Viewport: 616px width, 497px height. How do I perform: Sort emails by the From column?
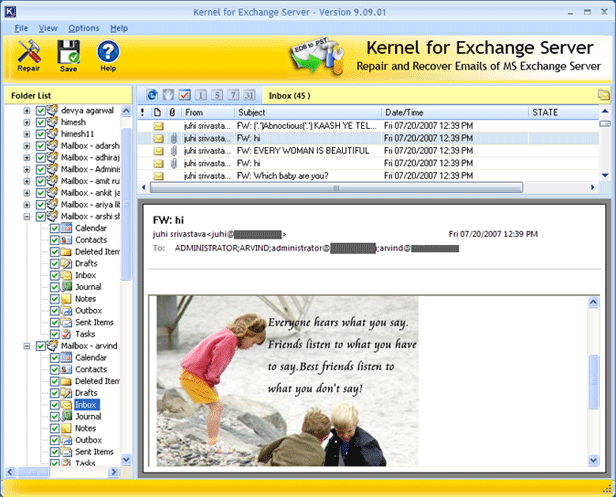pos(208,112)
